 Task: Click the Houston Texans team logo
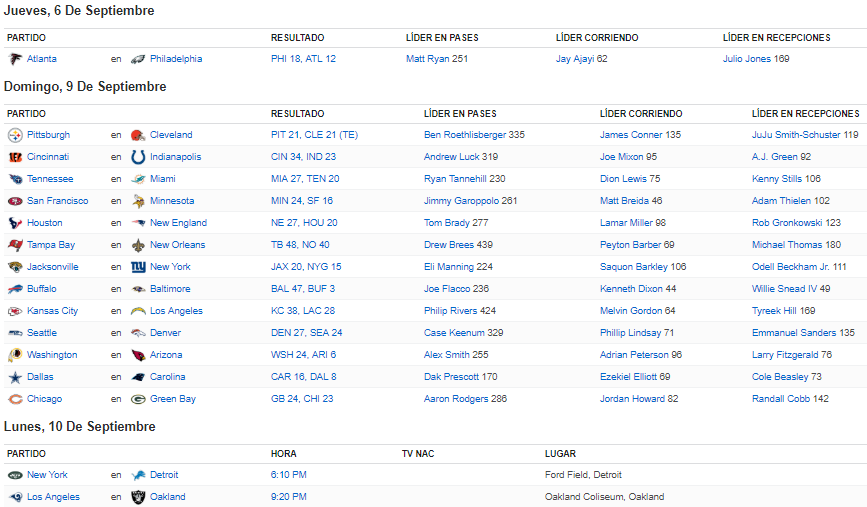[15, 223]
